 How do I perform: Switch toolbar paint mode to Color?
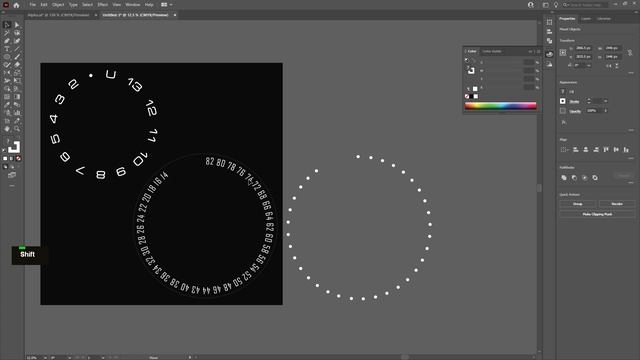(5, 158)
